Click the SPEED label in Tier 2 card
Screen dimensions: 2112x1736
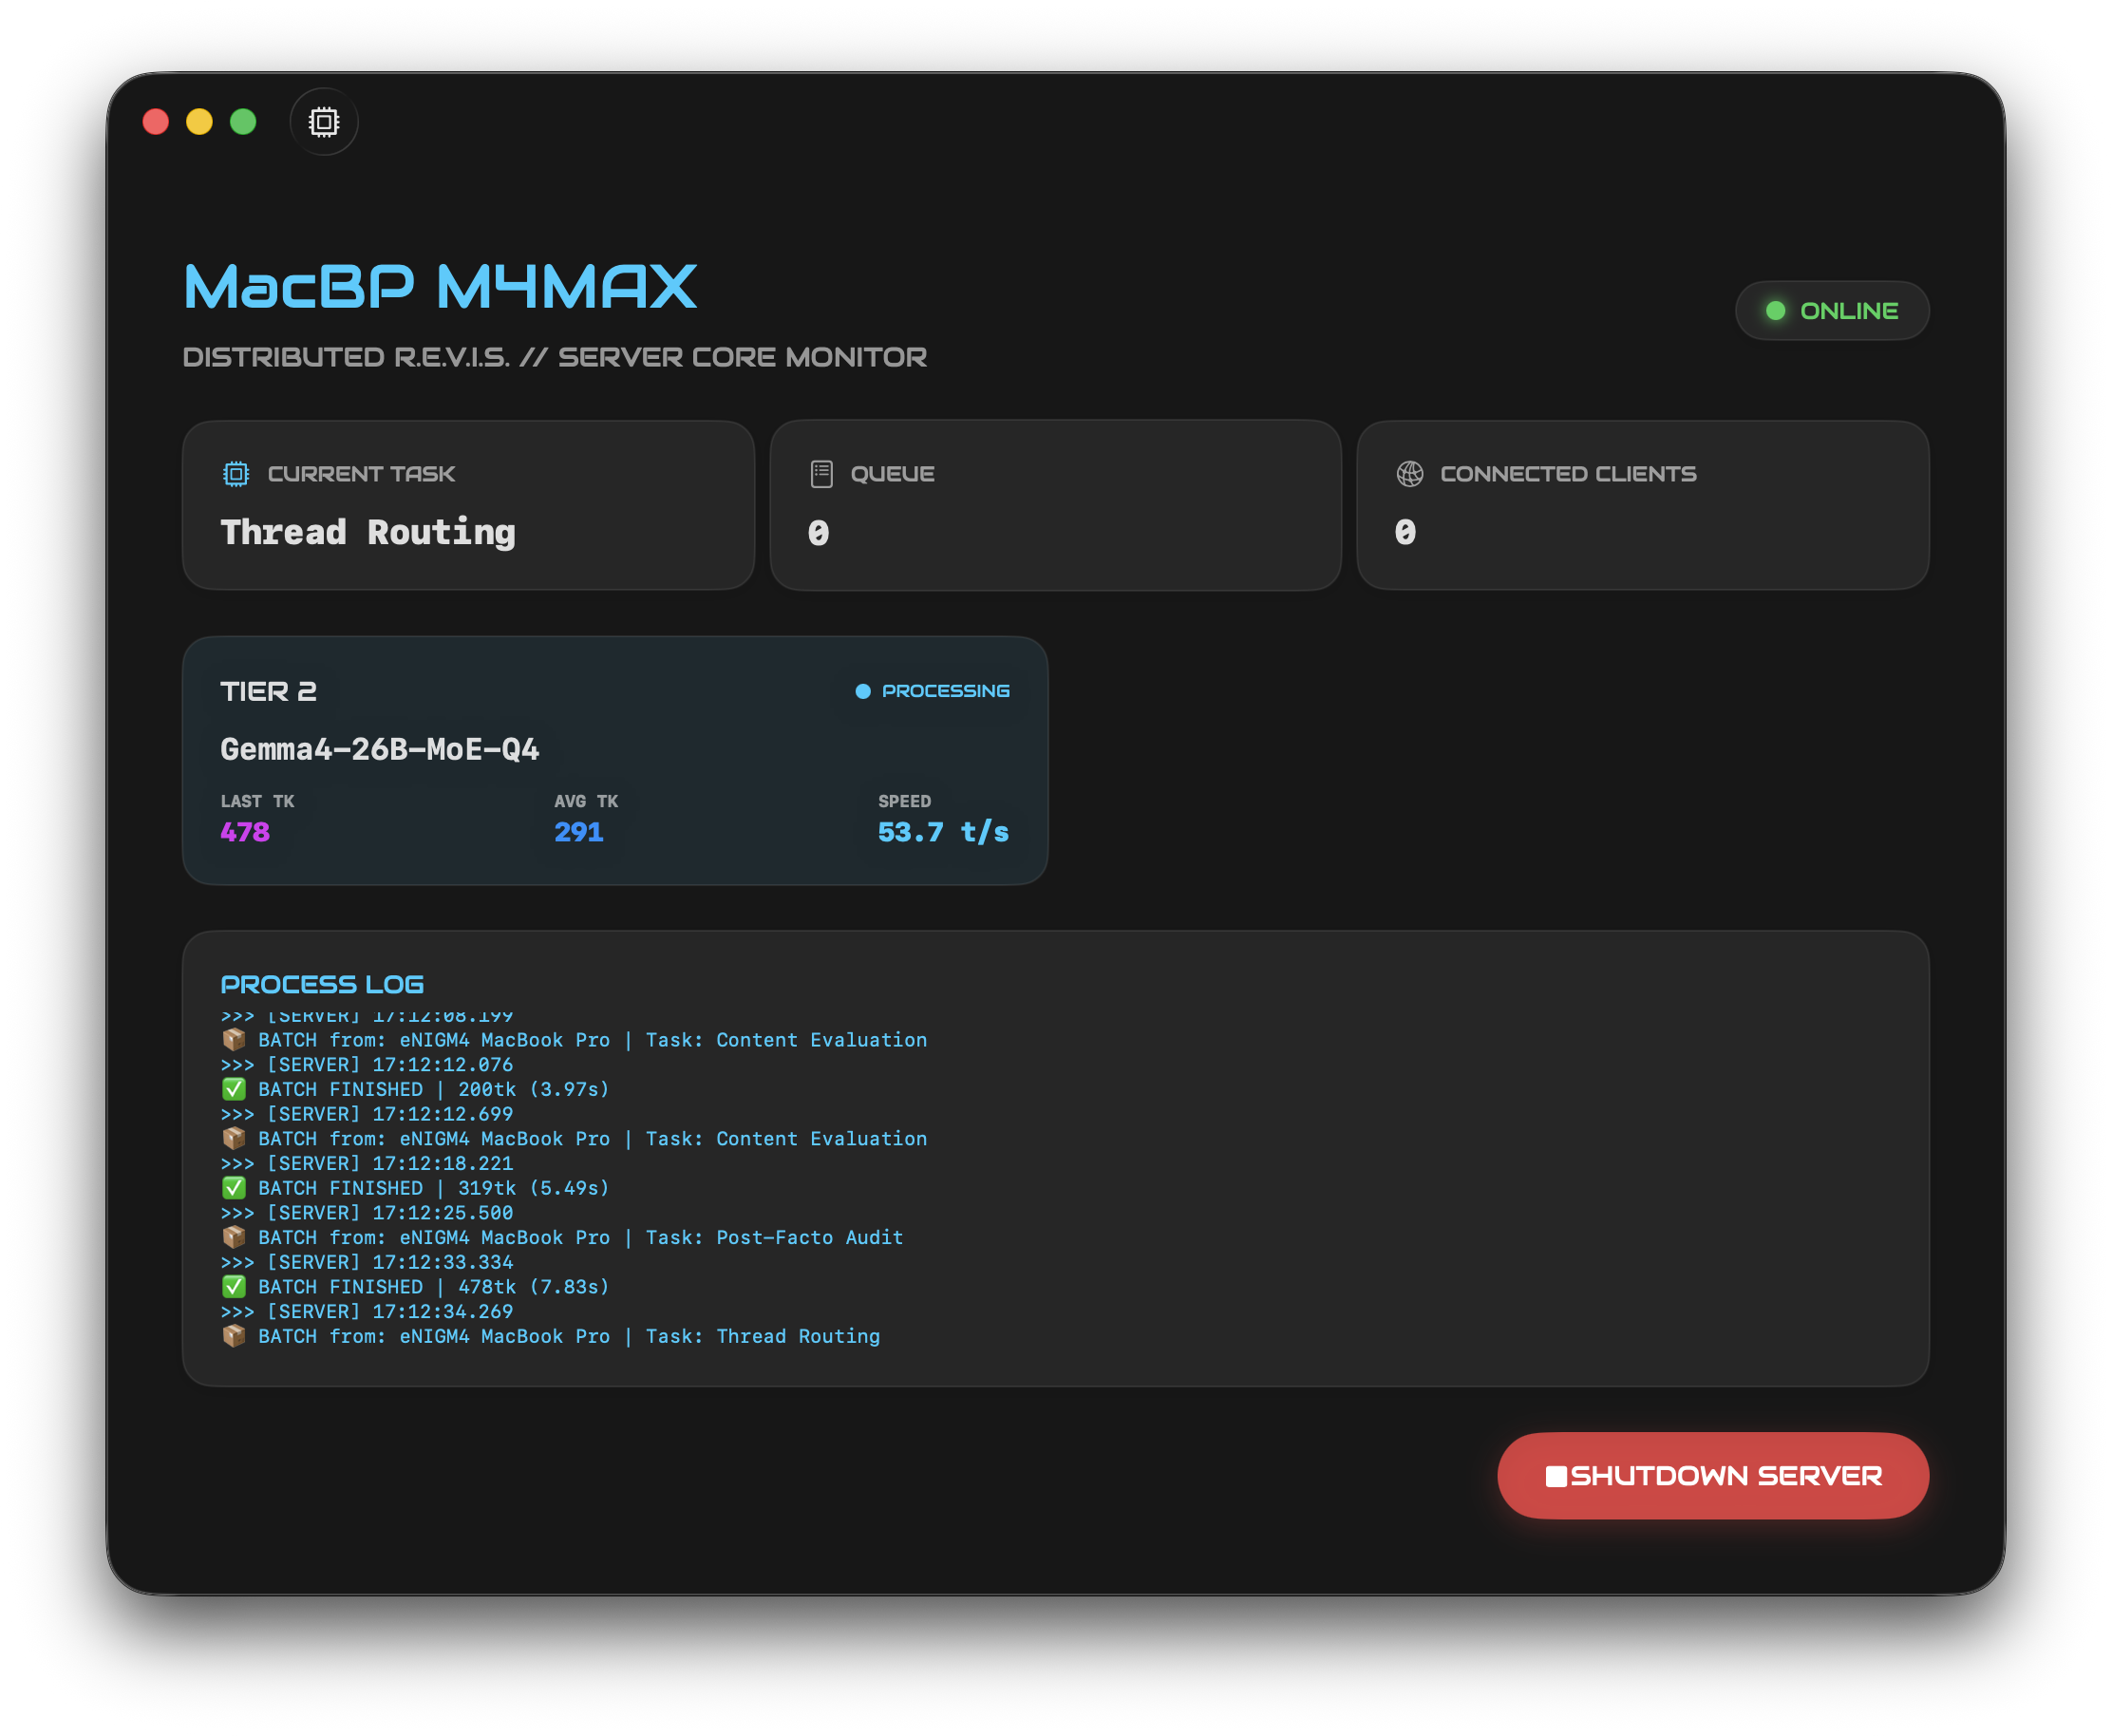[904, 801]
